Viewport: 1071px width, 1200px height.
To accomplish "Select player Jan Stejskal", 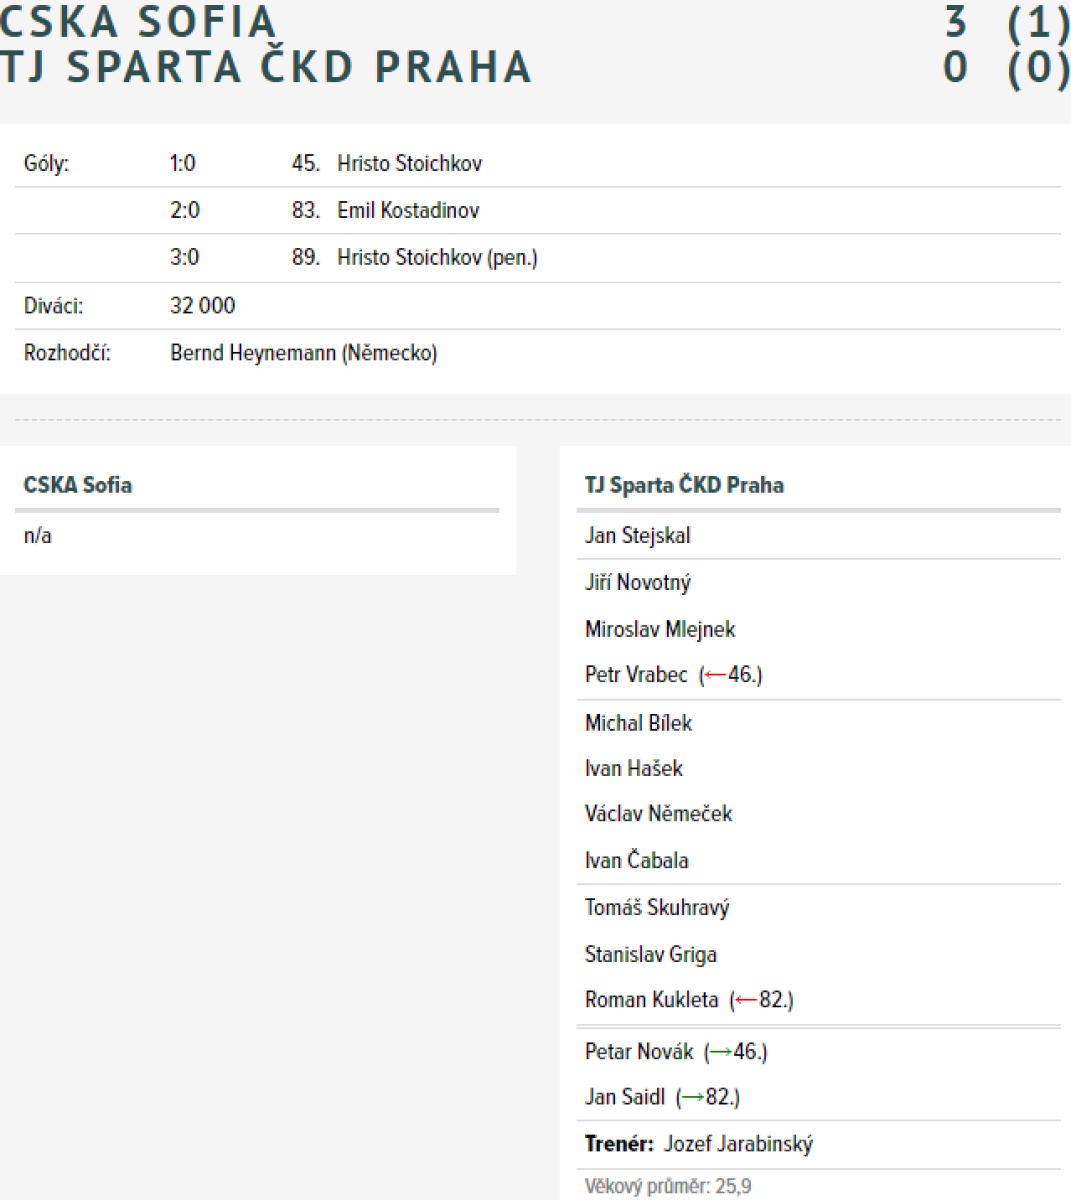I will [x=637, y=535].
